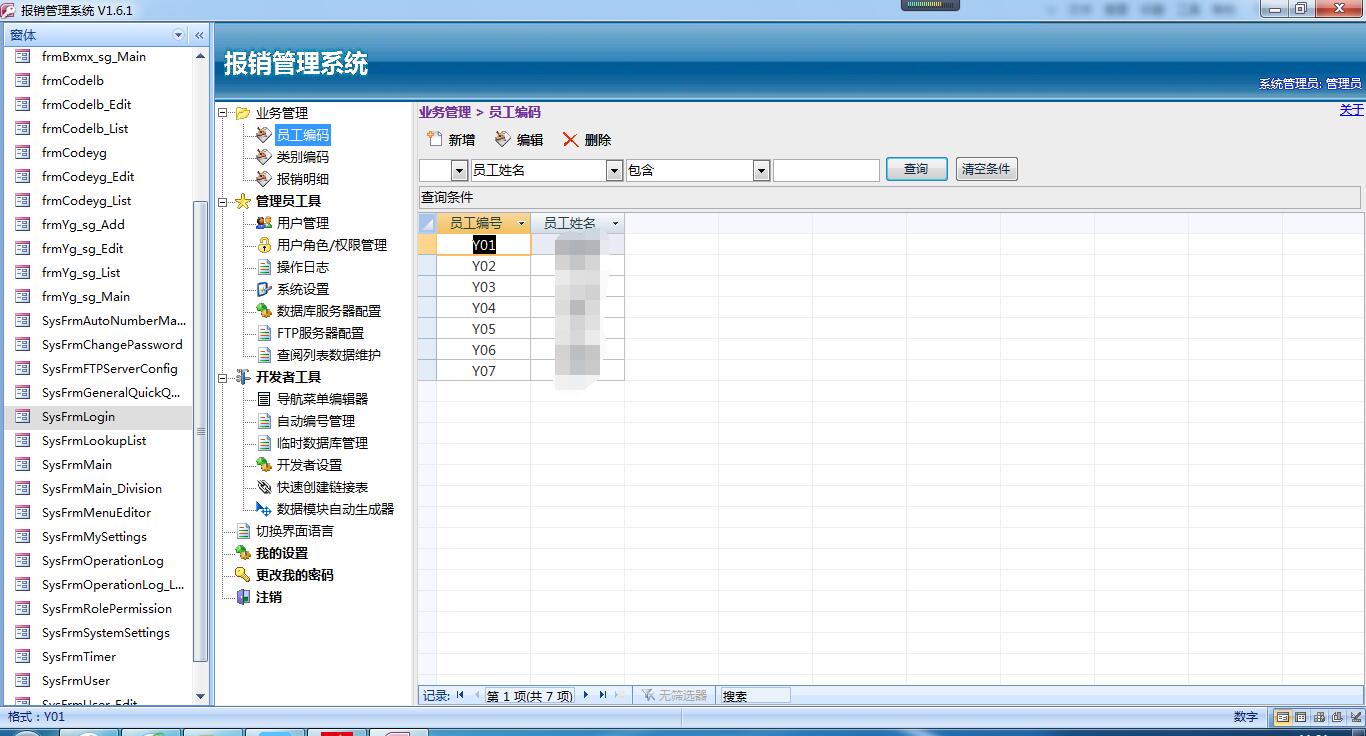Select the Y07 cell
Screen dimensions: 1366x736
484,371
